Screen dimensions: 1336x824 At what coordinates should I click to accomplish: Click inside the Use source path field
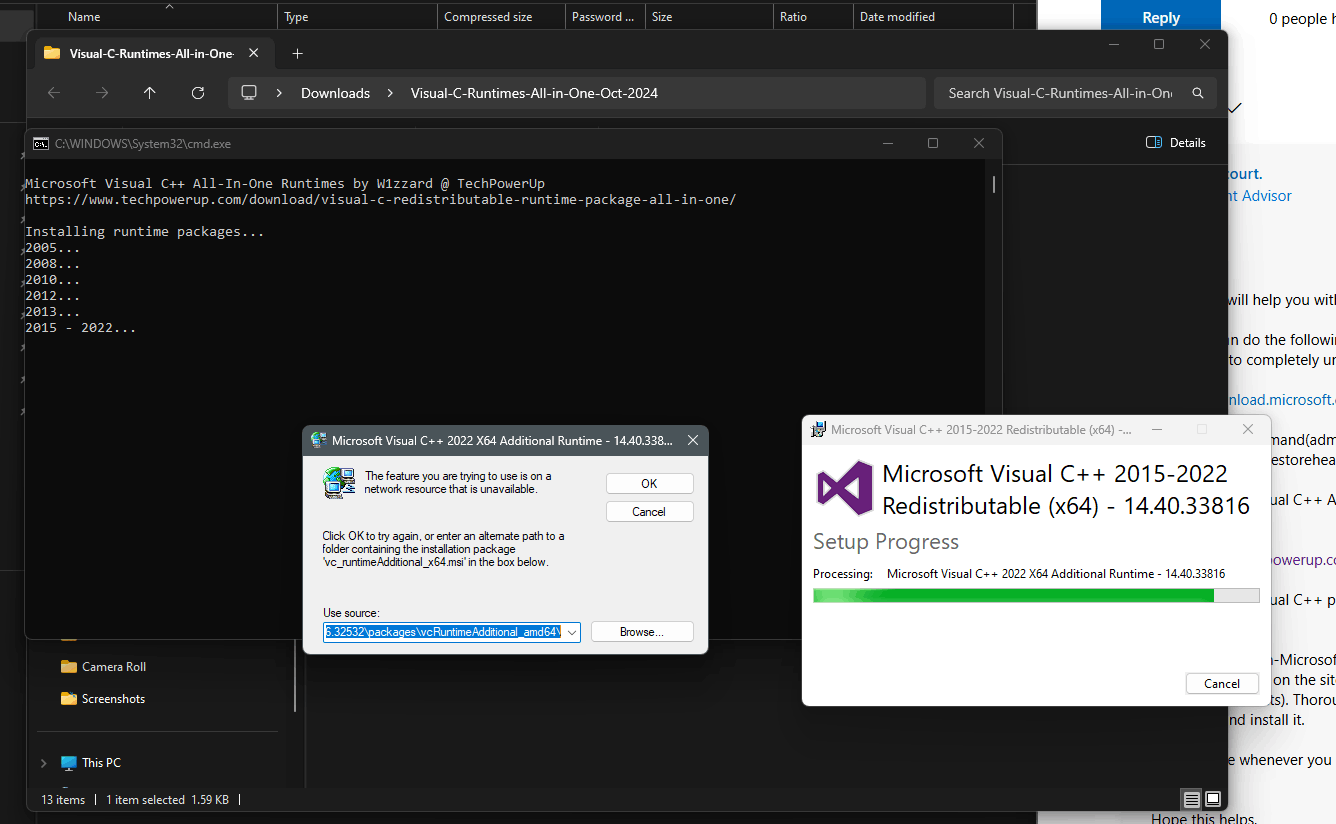pos(443,632)
